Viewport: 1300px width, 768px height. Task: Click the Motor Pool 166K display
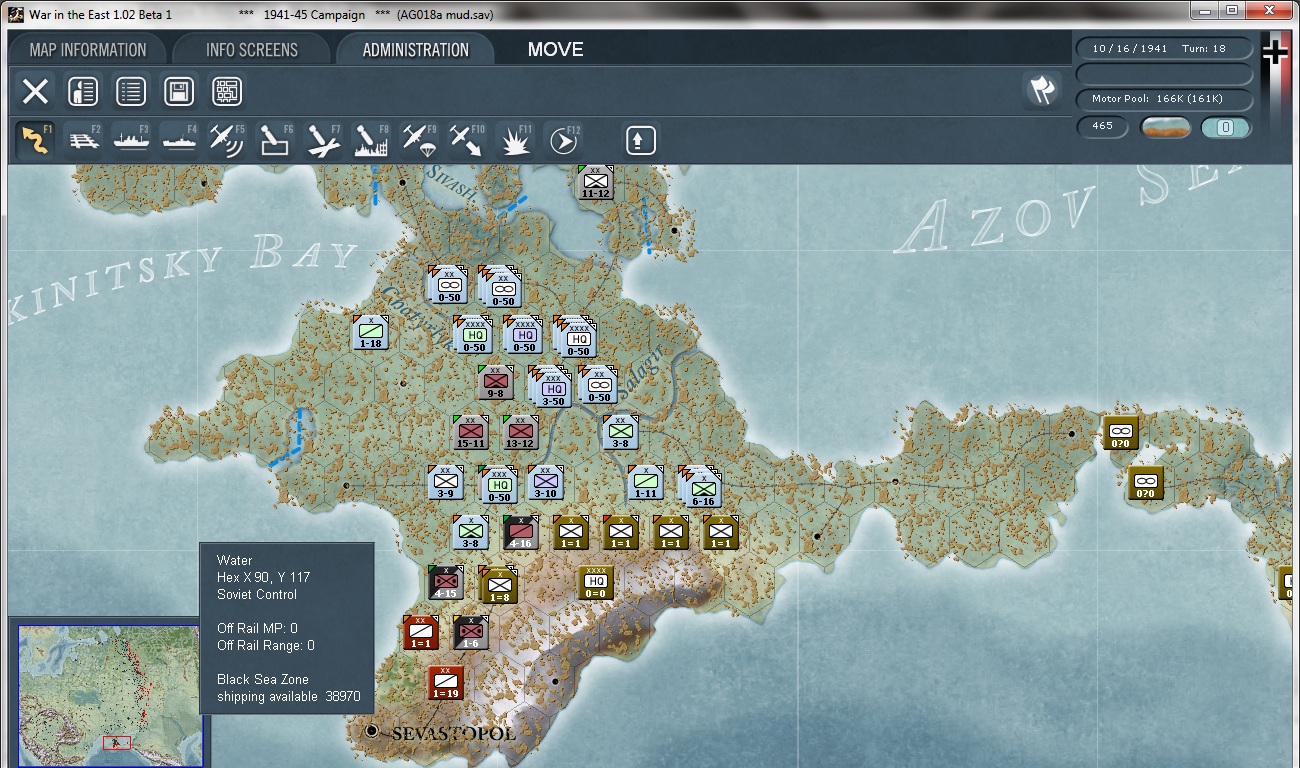(x=1164, y=99)
